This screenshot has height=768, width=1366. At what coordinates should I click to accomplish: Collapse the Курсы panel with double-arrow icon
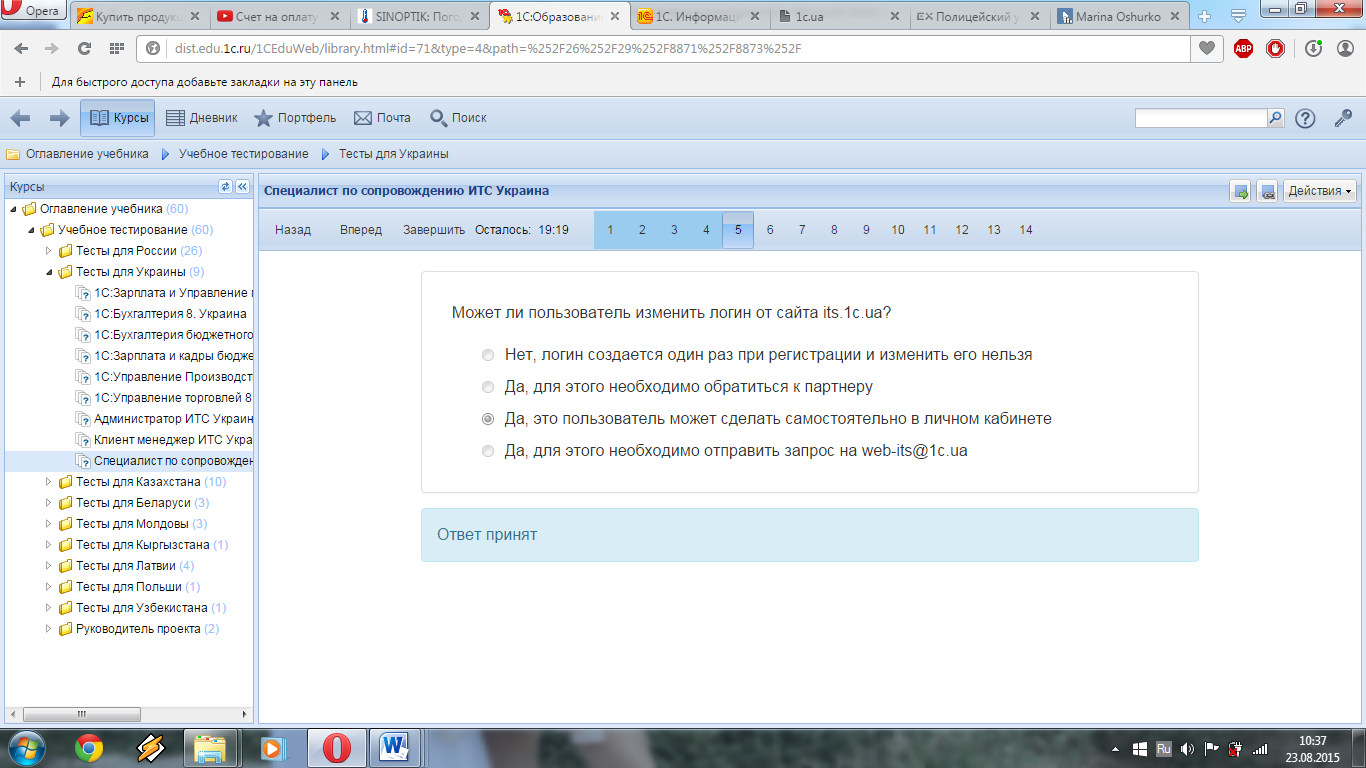(x=242, y=186)
